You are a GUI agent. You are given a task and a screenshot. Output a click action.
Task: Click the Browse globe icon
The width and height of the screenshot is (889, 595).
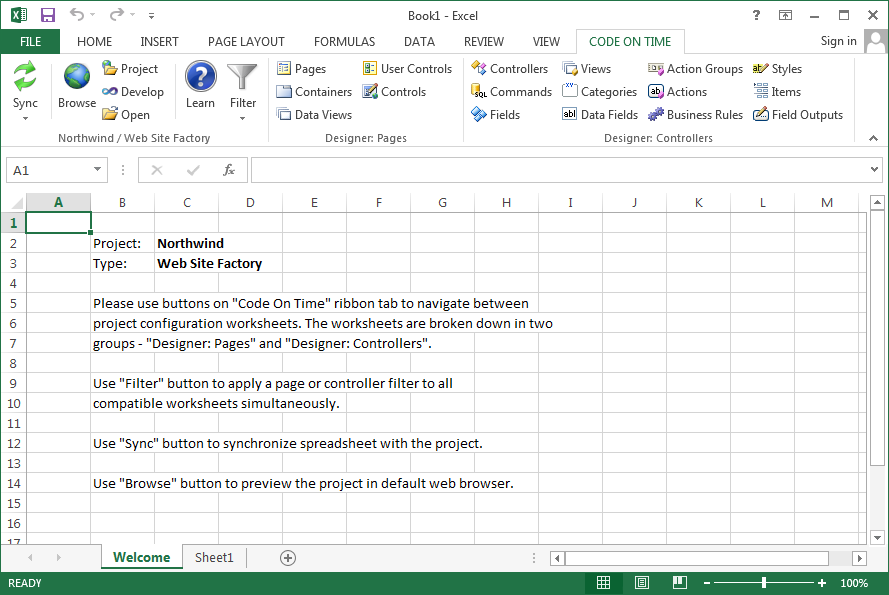coord(77,78)
